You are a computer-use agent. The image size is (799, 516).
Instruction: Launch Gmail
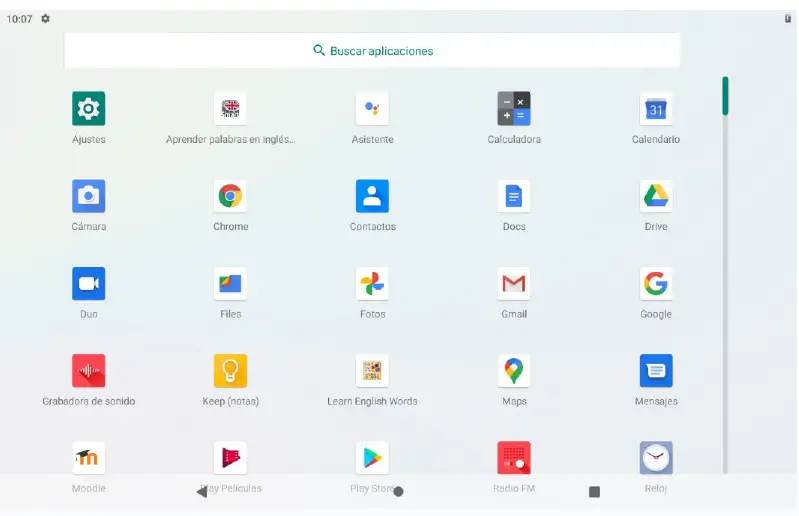(514, 284)
